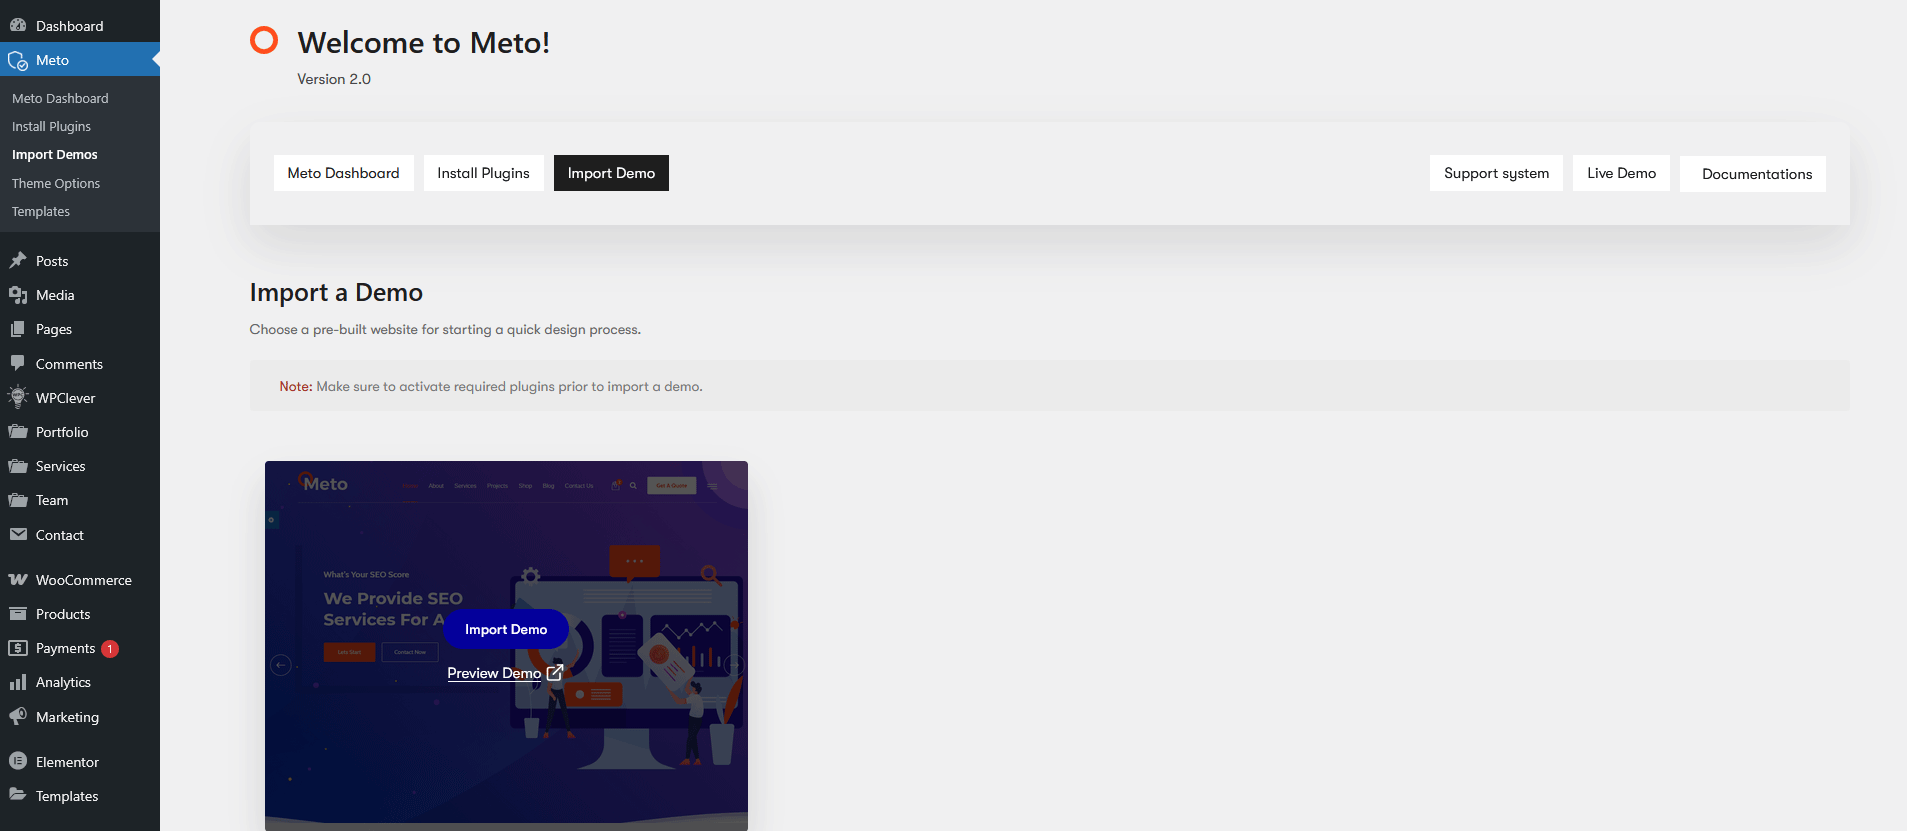
Task: Select Import Demos in sidebar submenu
Action: coord(54,154)
